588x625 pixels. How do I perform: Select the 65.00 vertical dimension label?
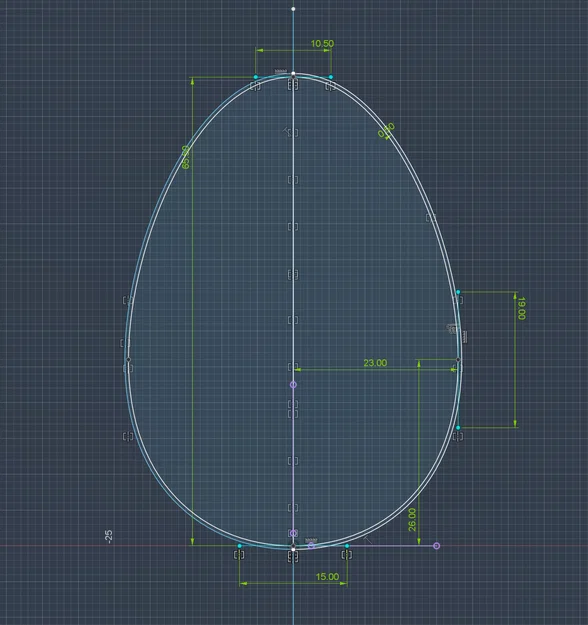pos(185,157)
